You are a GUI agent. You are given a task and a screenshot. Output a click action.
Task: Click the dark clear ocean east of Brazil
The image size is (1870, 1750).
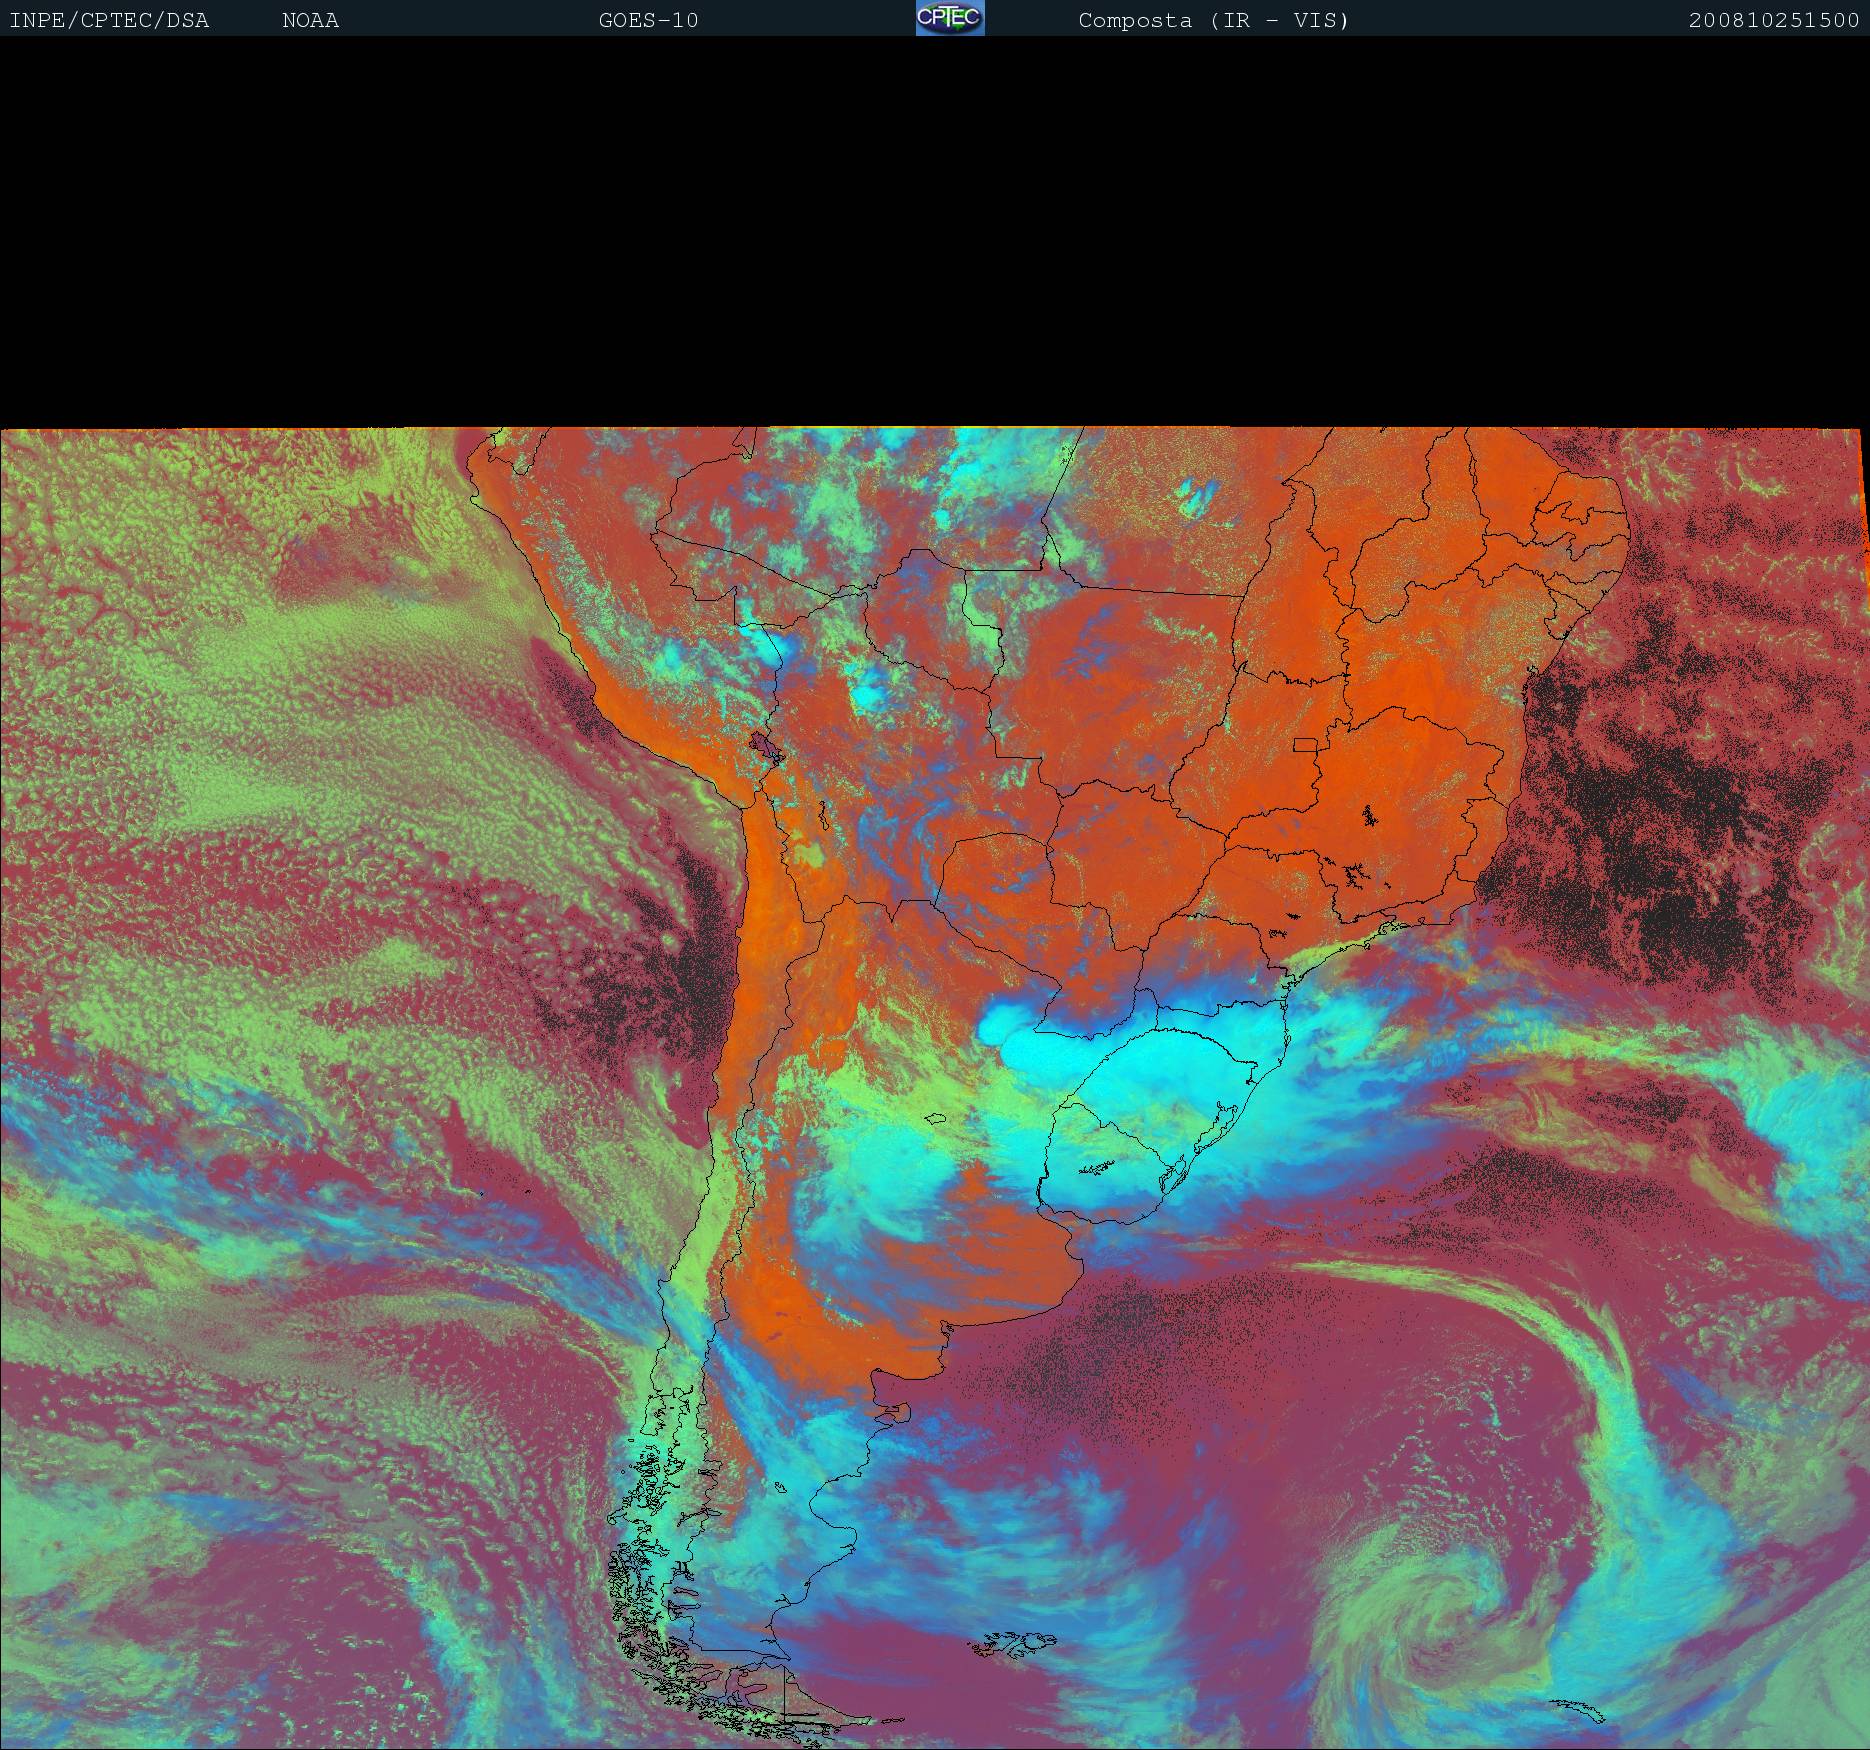point(1650,800)
